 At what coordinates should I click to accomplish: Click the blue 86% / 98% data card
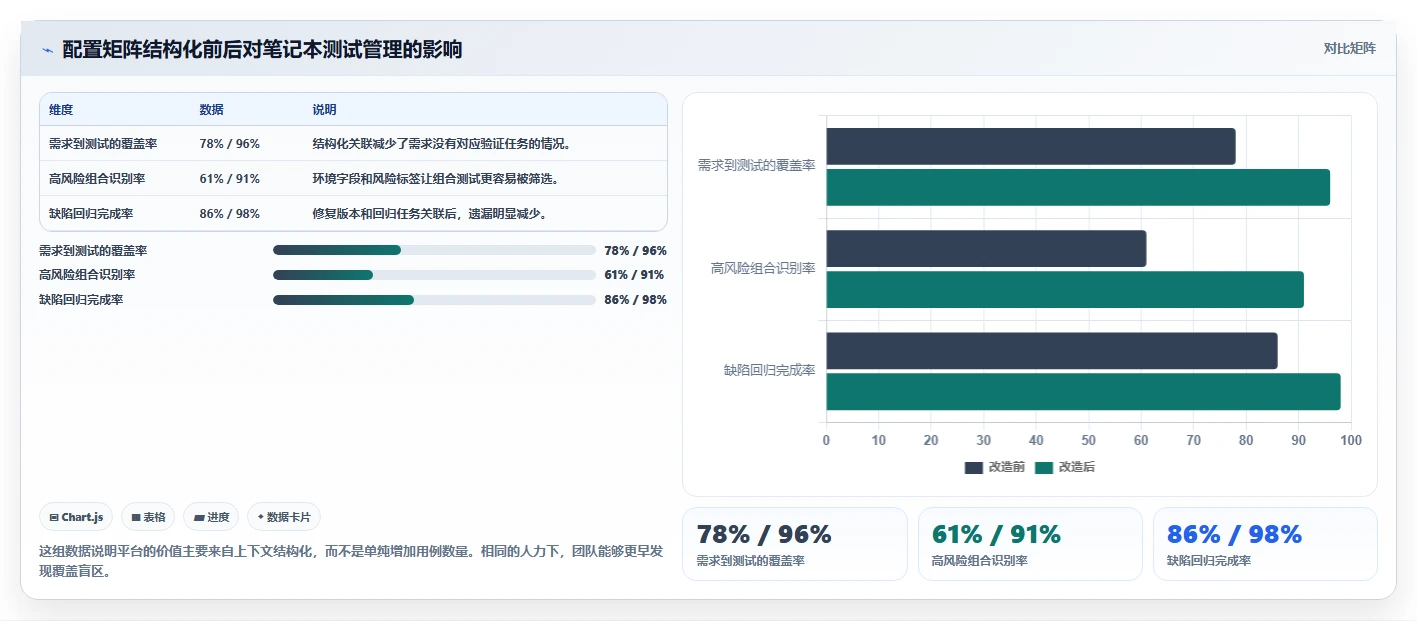pos(1265,544)
